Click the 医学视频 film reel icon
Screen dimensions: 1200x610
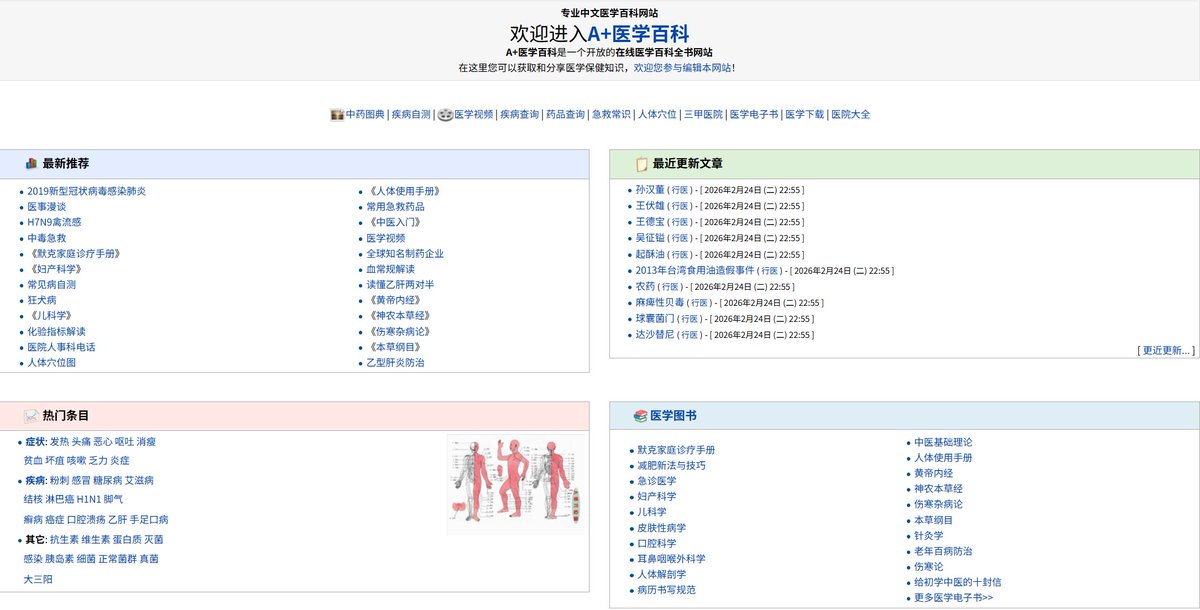(x=444, y=113)
